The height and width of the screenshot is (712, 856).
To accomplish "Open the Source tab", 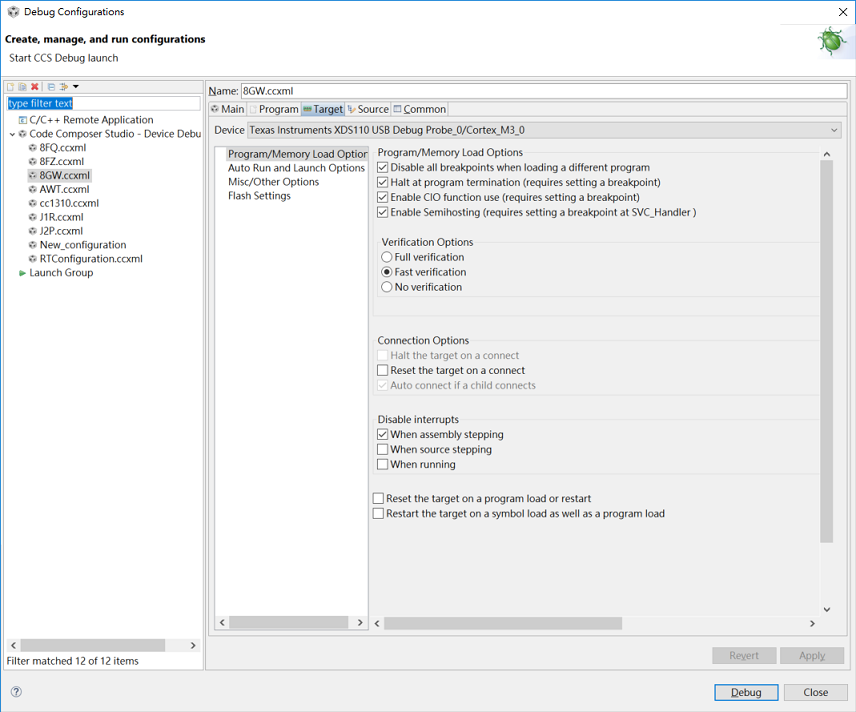I will (x=368, y=109).
